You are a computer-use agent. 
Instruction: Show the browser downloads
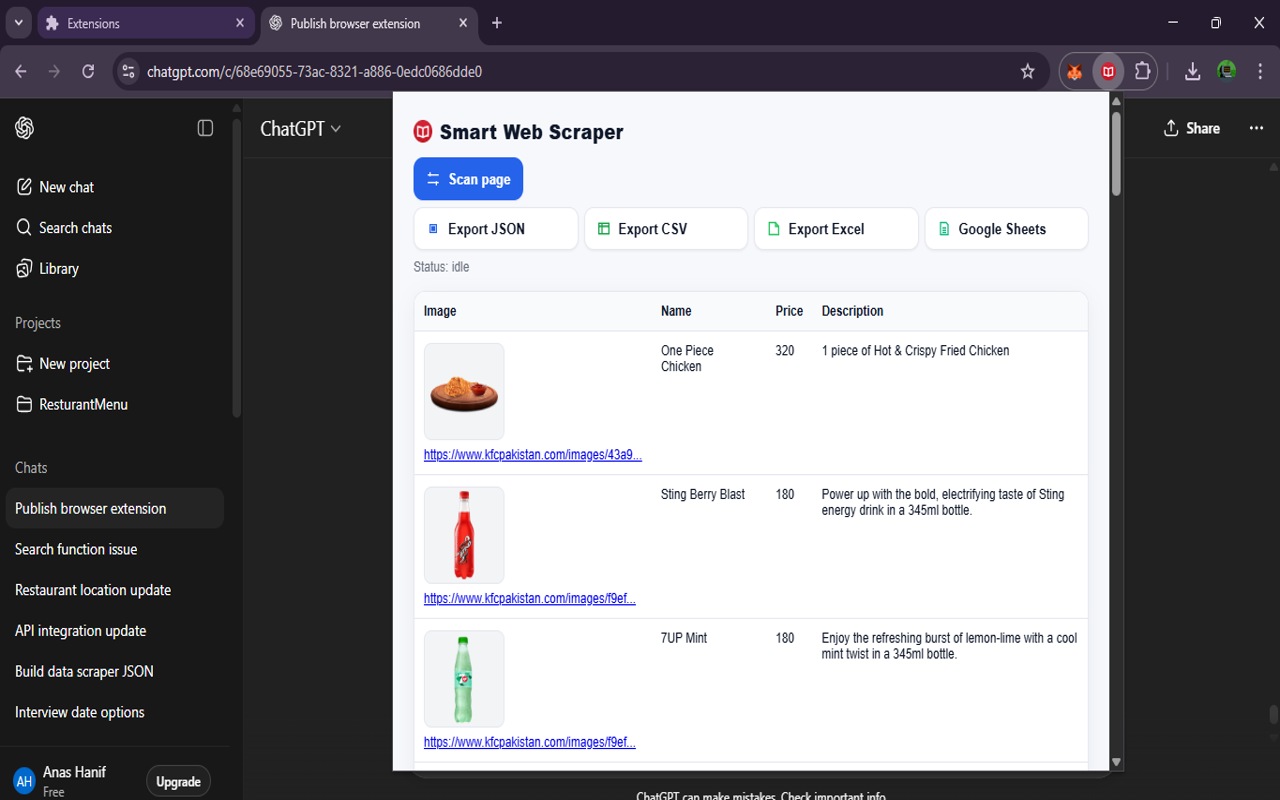(x=1192, y=71)
